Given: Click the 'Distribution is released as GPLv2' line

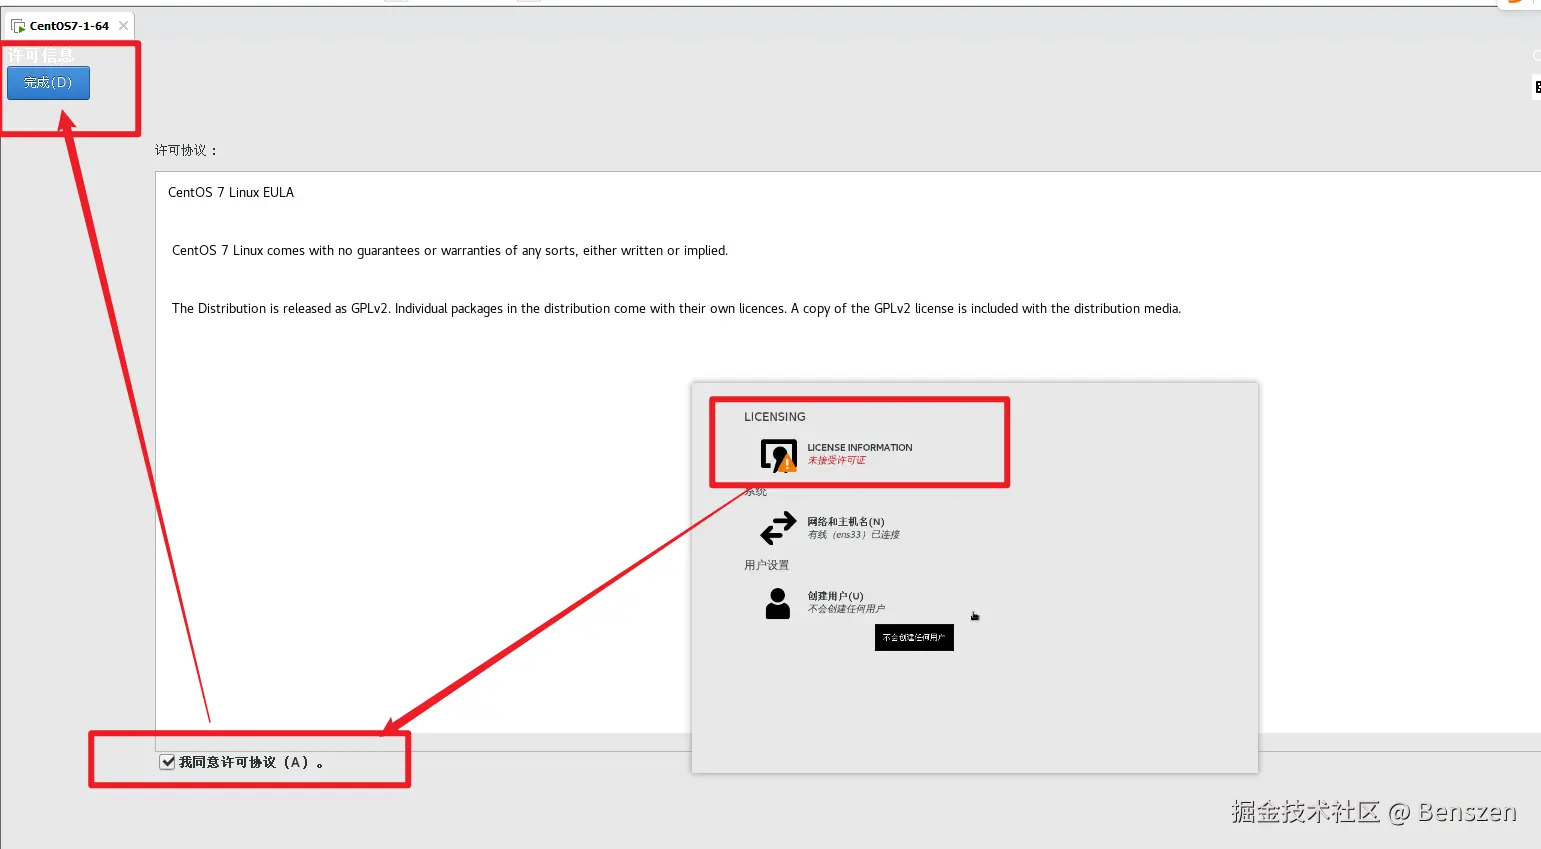Looking at the screenshot, I should [x=676, y=309].
